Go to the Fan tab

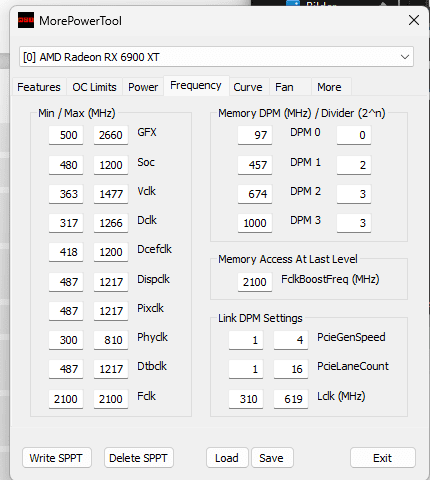pyautogui.click(x=290, y=87)
